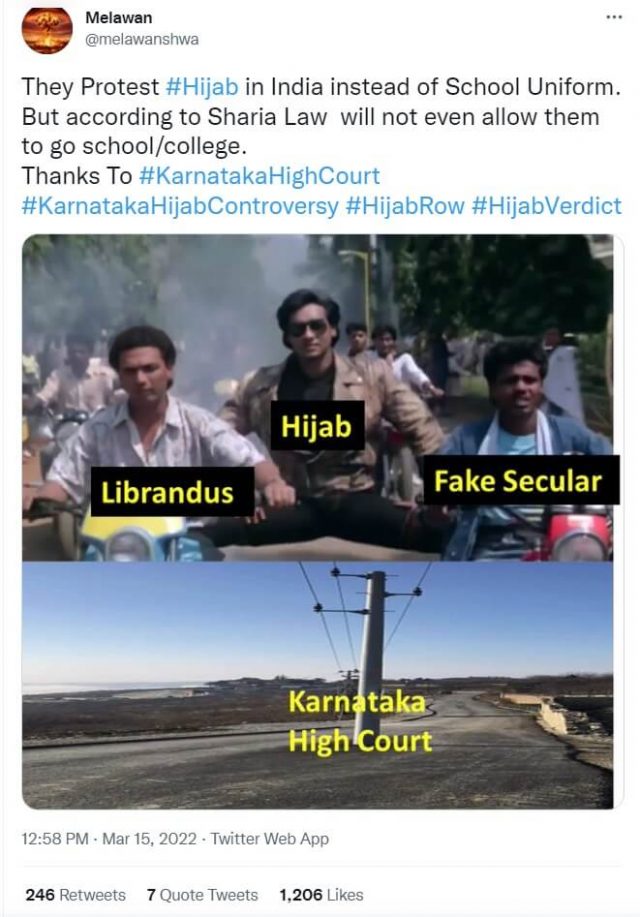Open the #HijabVerdict hashtag

pos(546,206)
